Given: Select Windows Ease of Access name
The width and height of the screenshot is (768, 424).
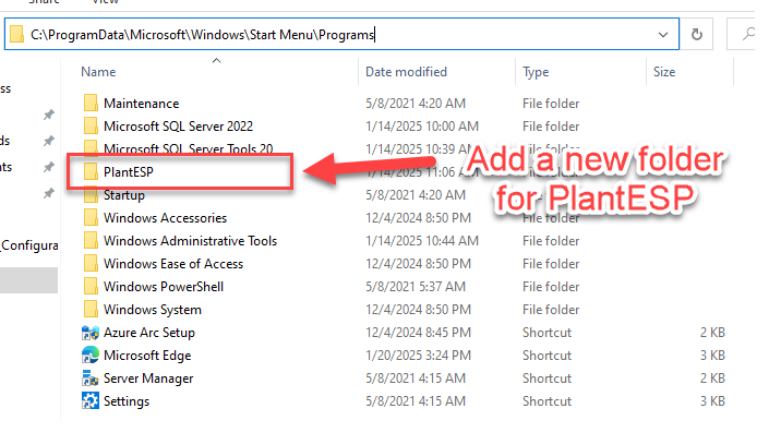Looking at the screenshot, I should coord(173,264).
